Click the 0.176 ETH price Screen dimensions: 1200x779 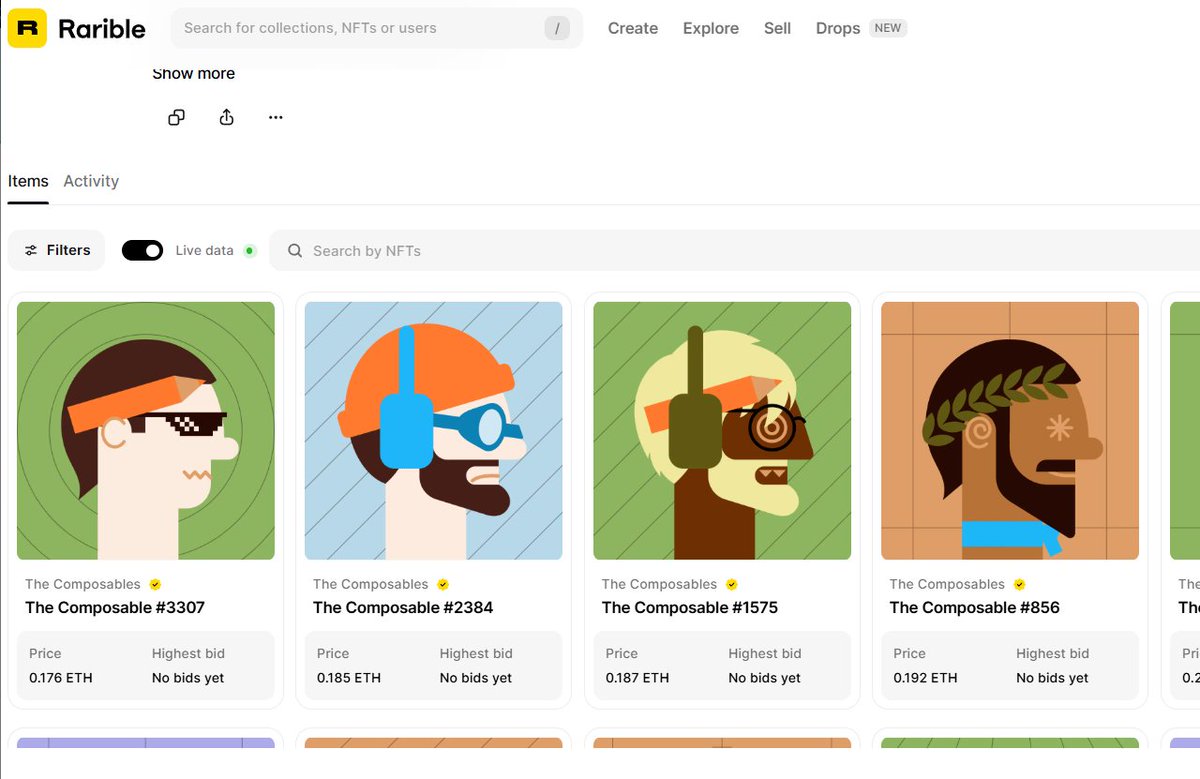point(61,678)
